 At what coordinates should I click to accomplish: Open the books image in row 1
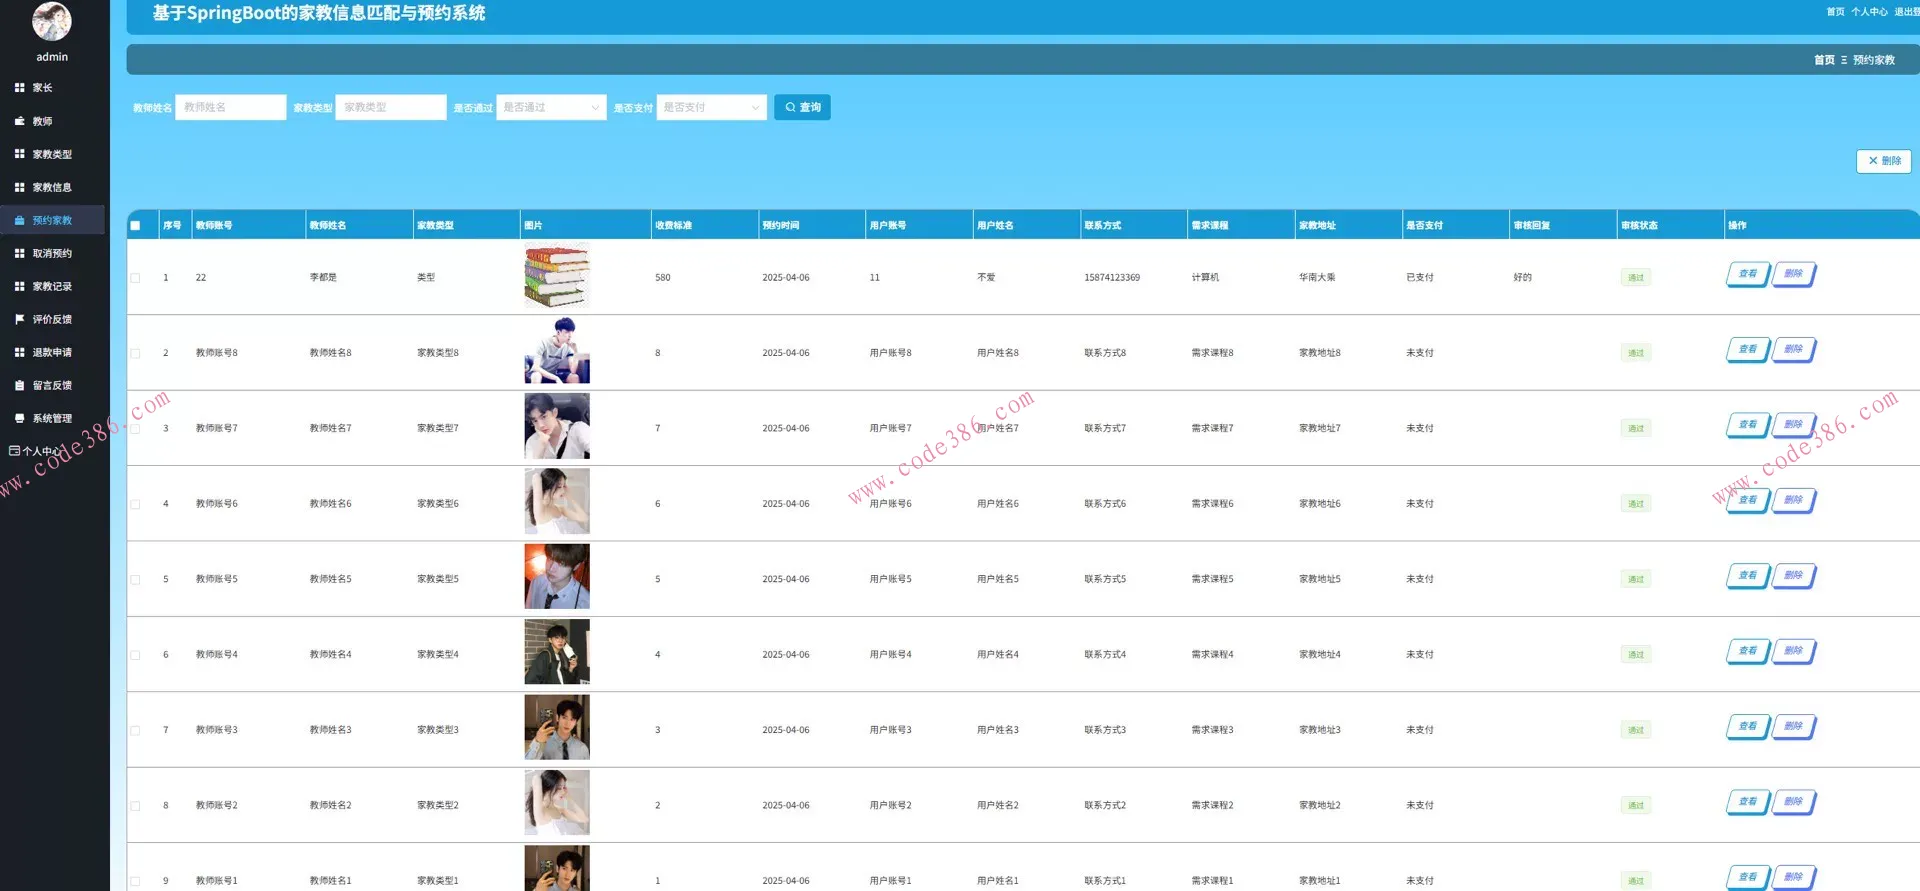coord(557,275)
